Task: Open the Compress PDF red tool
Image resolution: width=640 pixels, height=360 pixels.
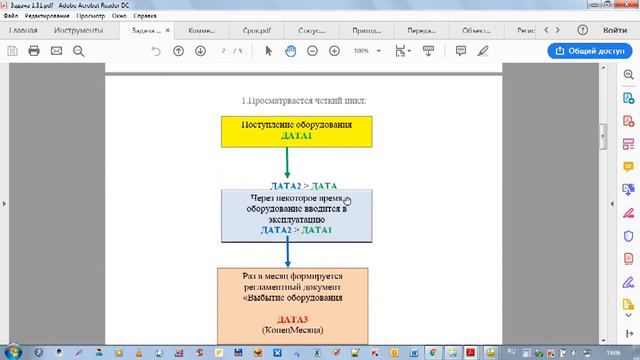Action: (x=629, y=259)
